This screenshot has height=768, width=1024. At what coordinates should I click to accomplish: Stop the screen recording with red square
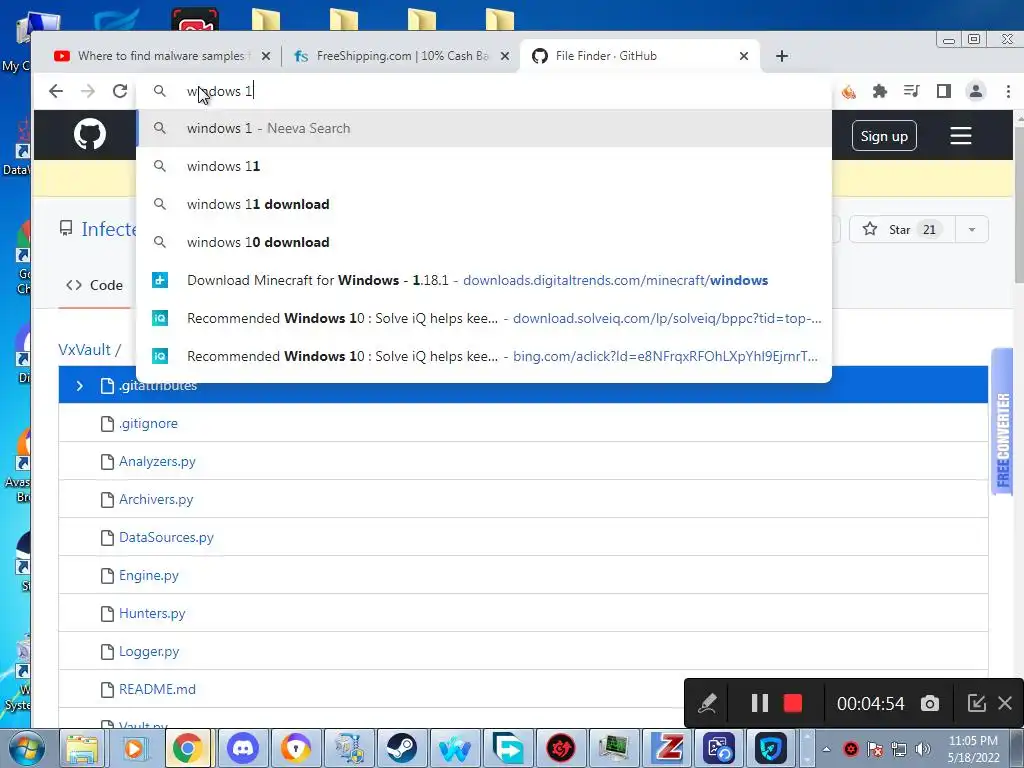click(793, 703)
